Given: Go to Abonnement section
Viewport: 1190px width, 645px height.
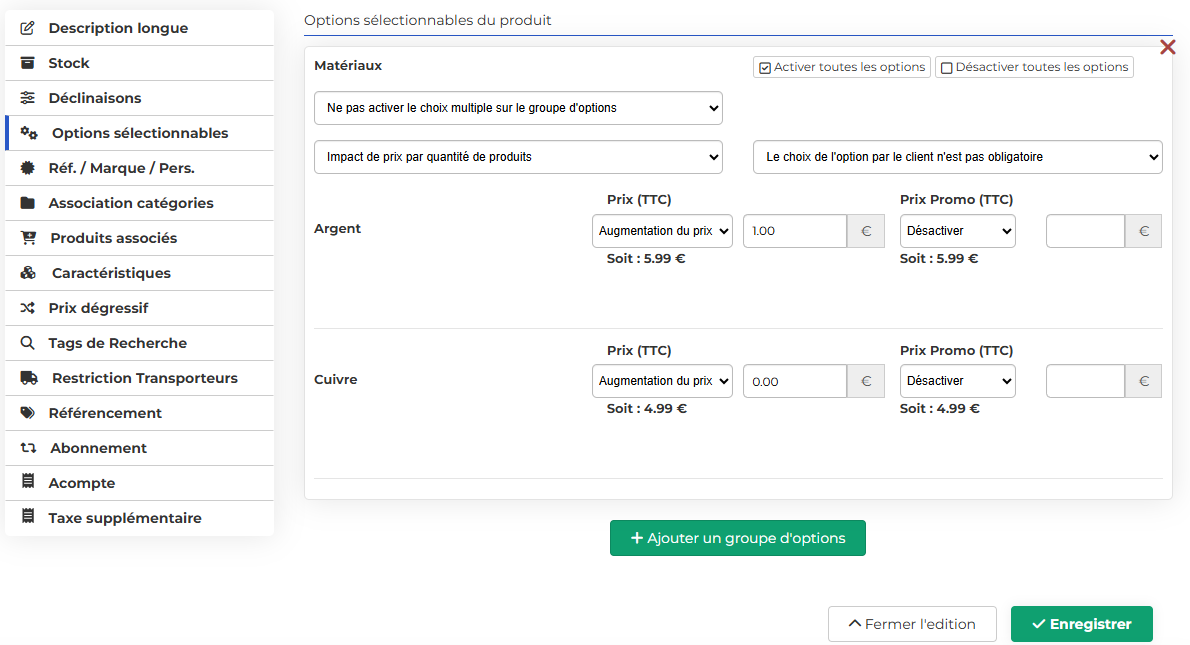Looking at the screenshot, I should [x=140, y=448].
